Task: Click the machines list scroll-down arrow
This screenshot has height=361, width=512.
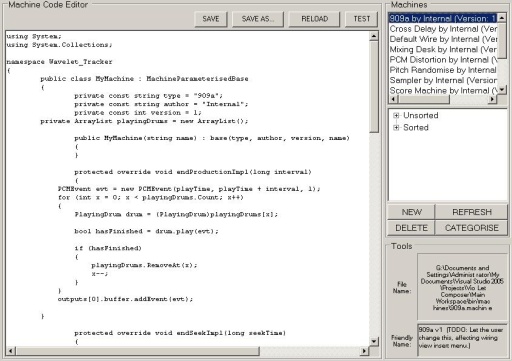Action: tap(502, 90)
